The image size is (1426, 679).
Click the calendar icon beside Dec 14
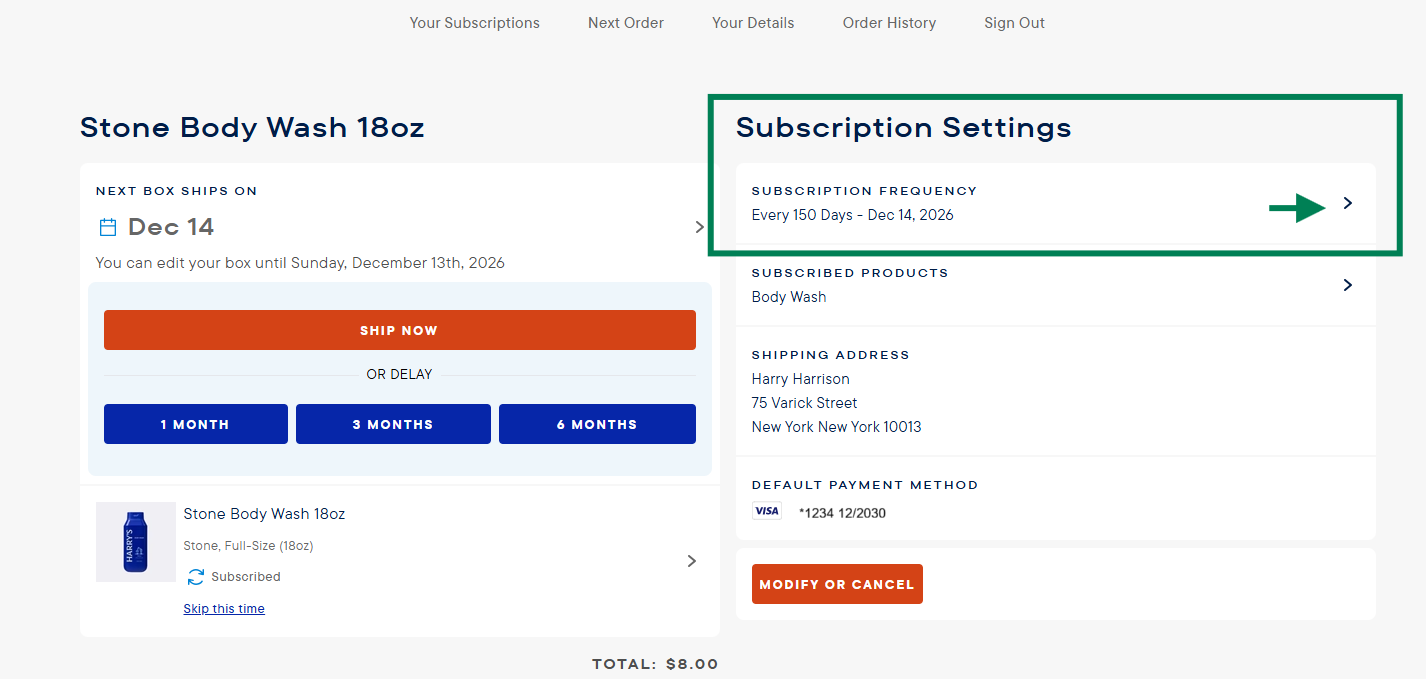[108, 227]
